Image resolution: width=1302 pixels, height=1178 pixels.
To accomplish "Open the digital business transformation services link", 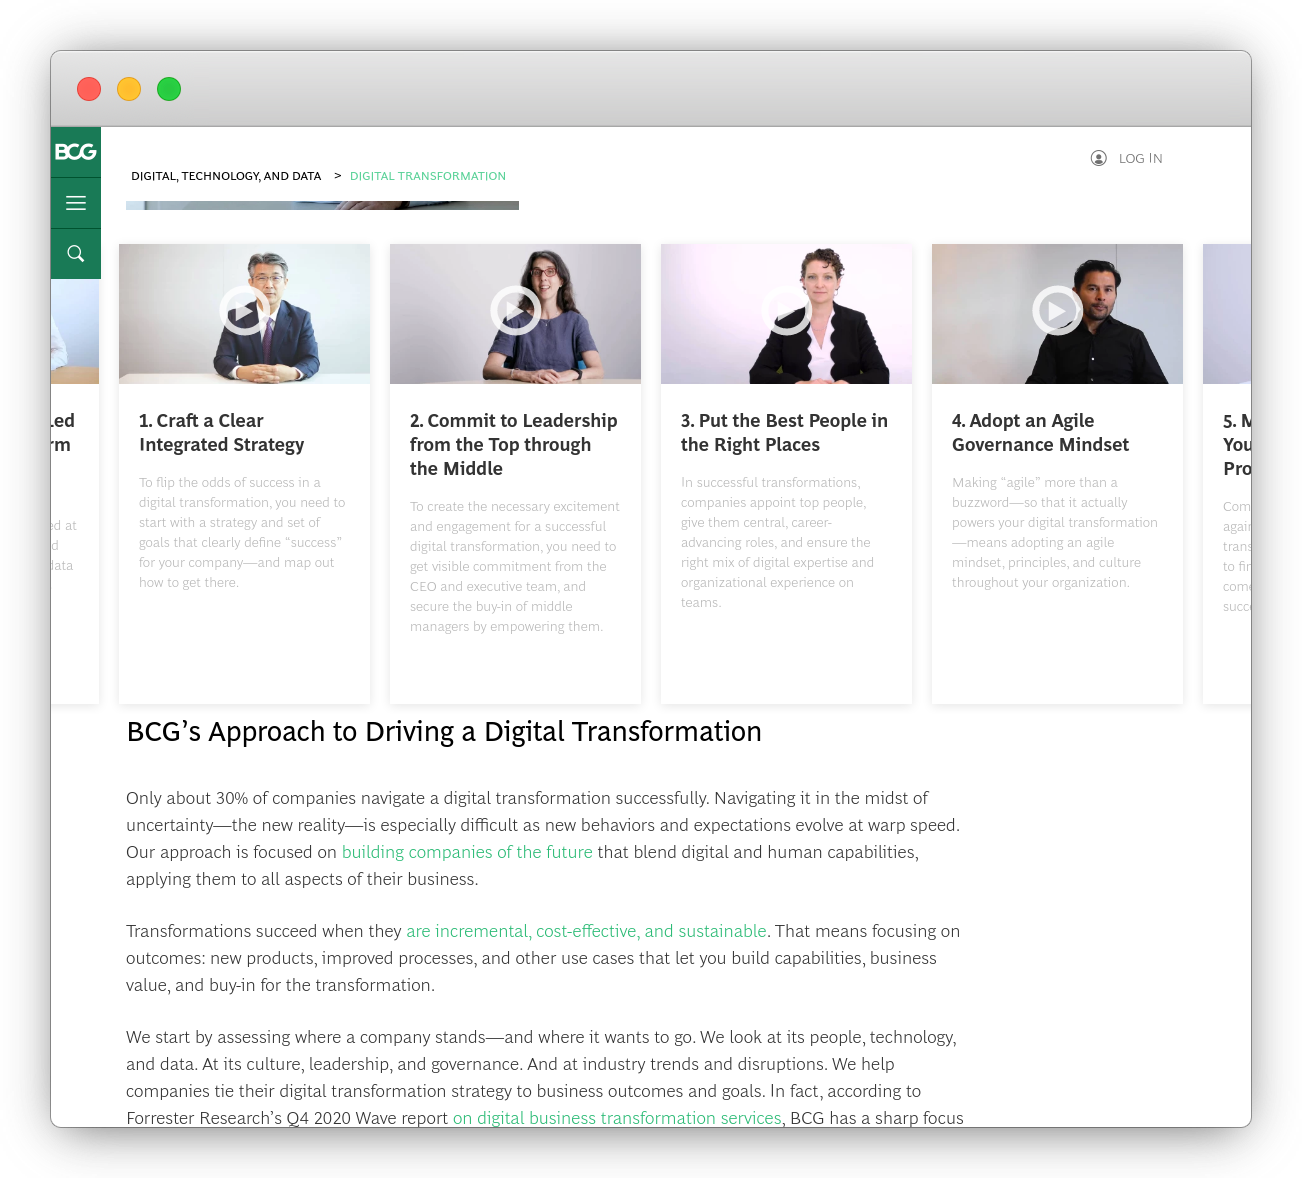I will click(x=616, y=1118).
